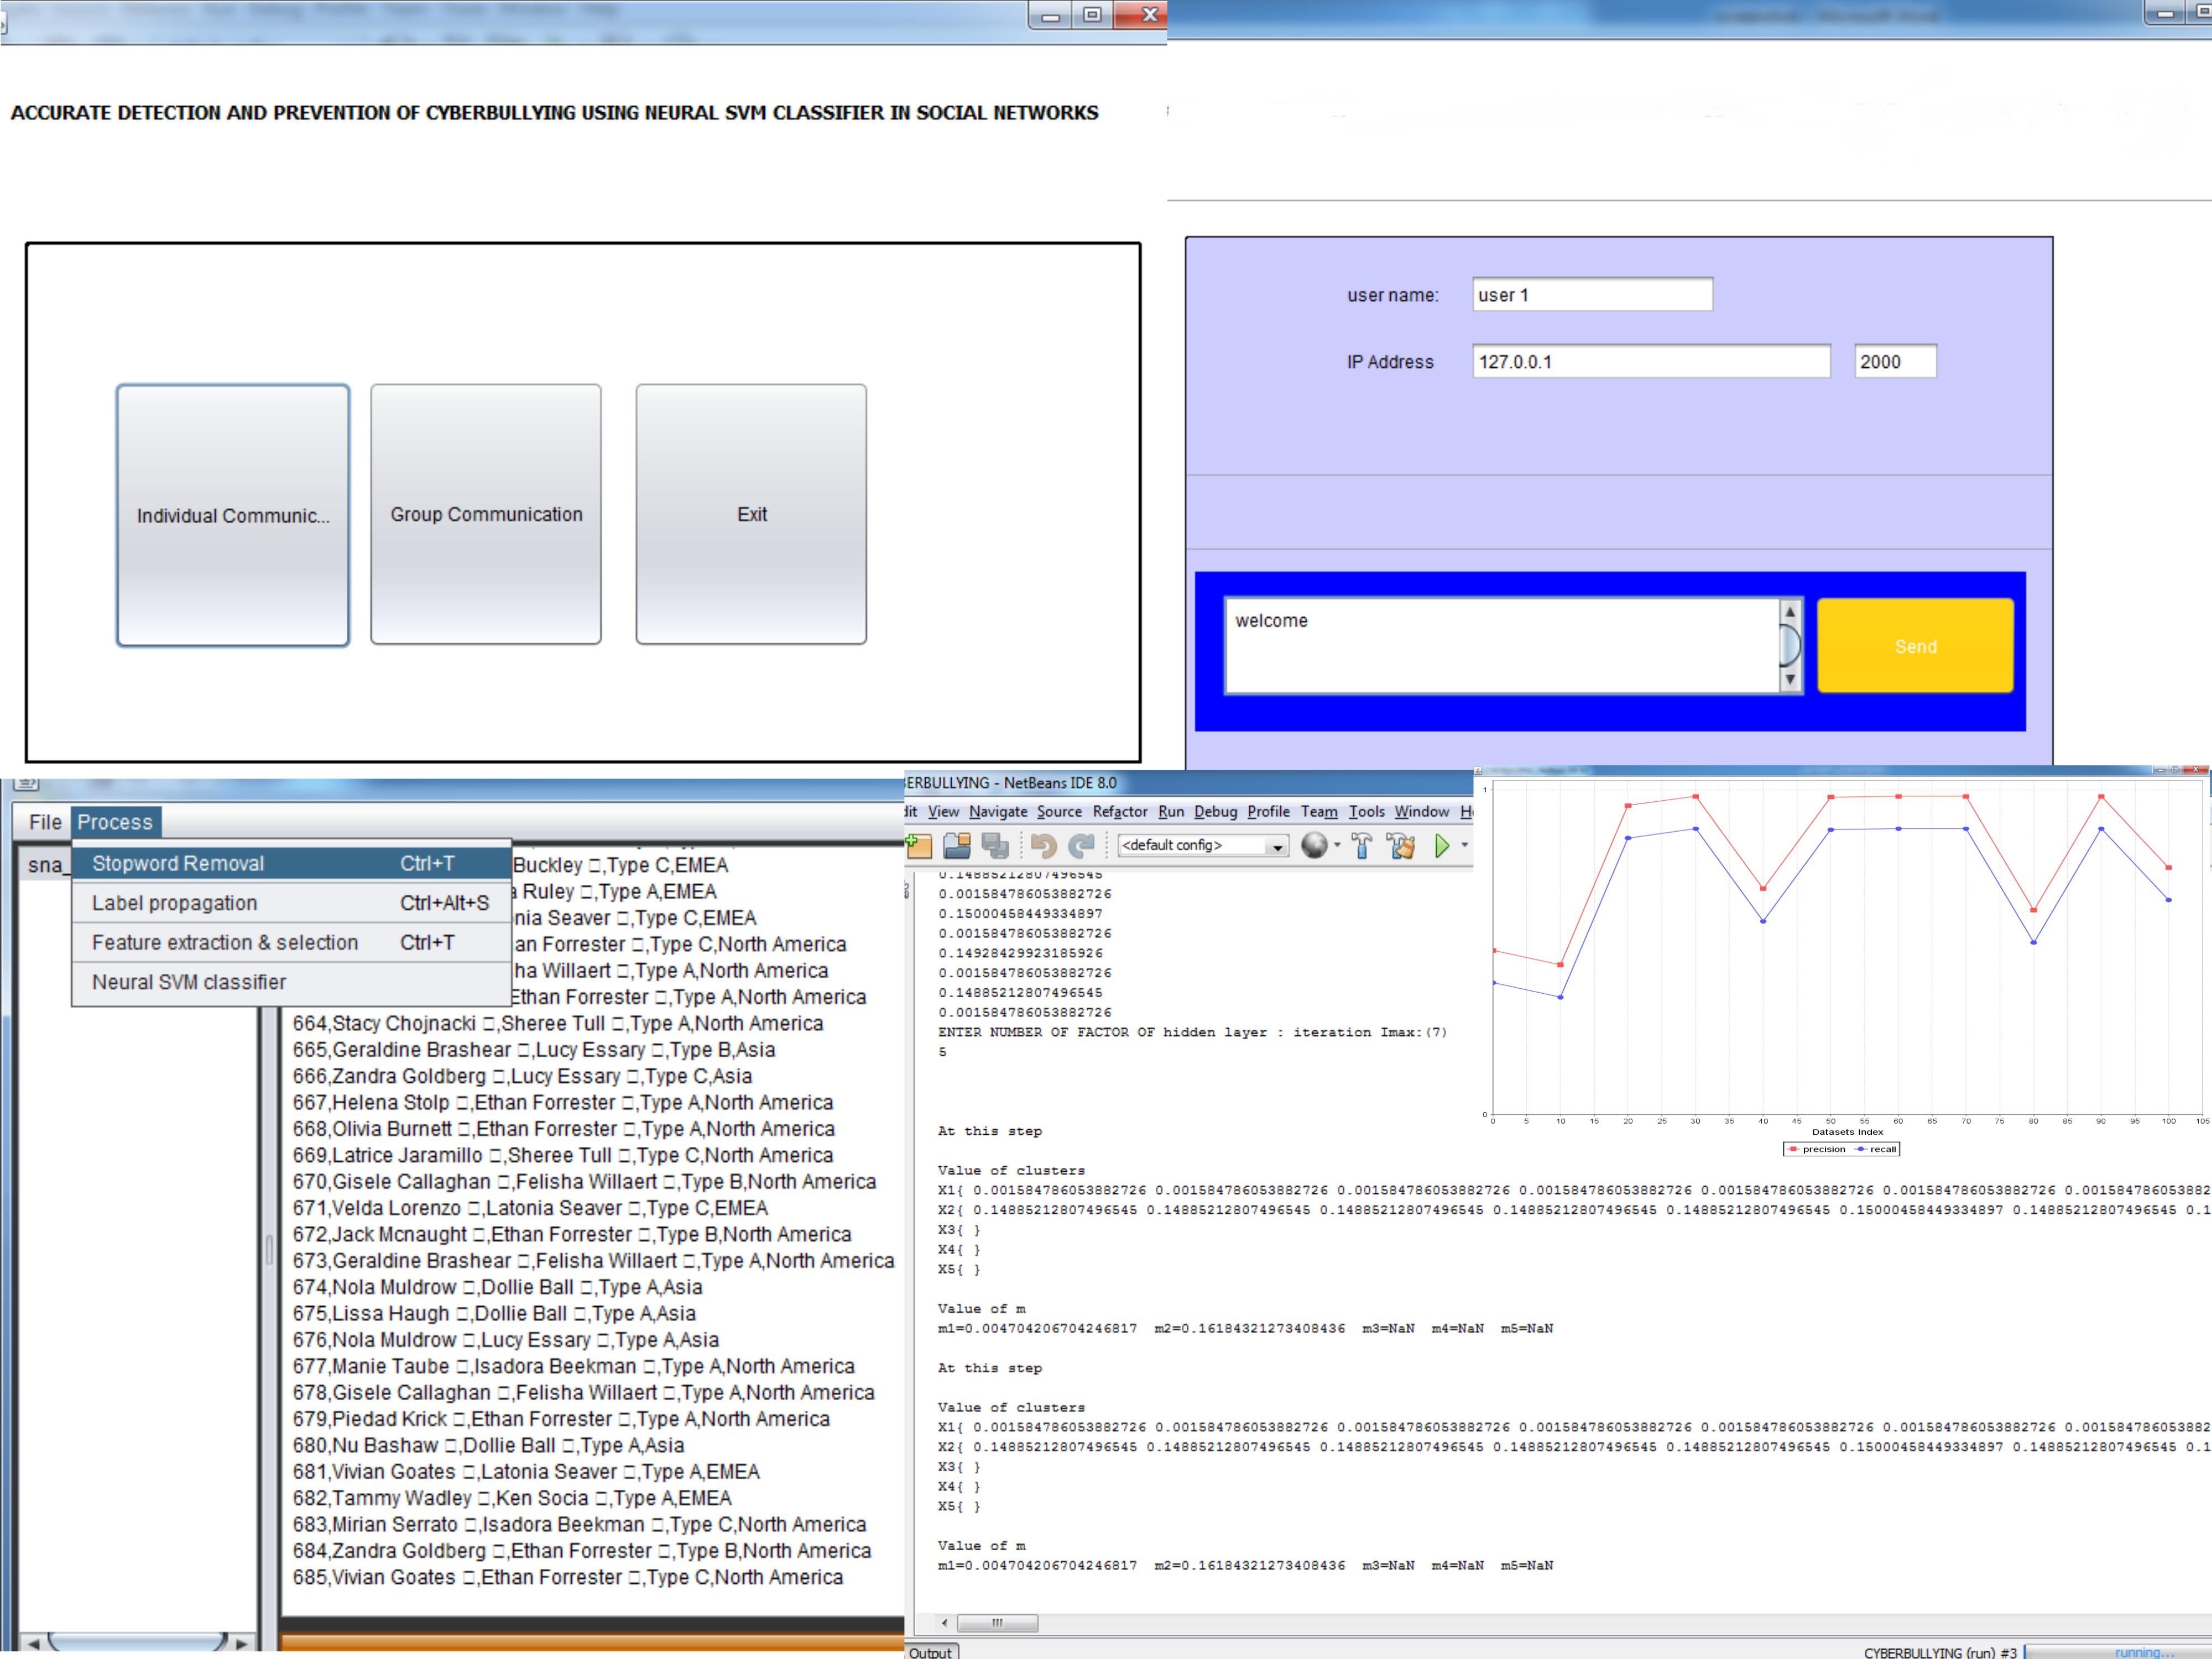Click the browser globe icon
Screen dimensions: 2212x1659
(x=1314, y=846)
